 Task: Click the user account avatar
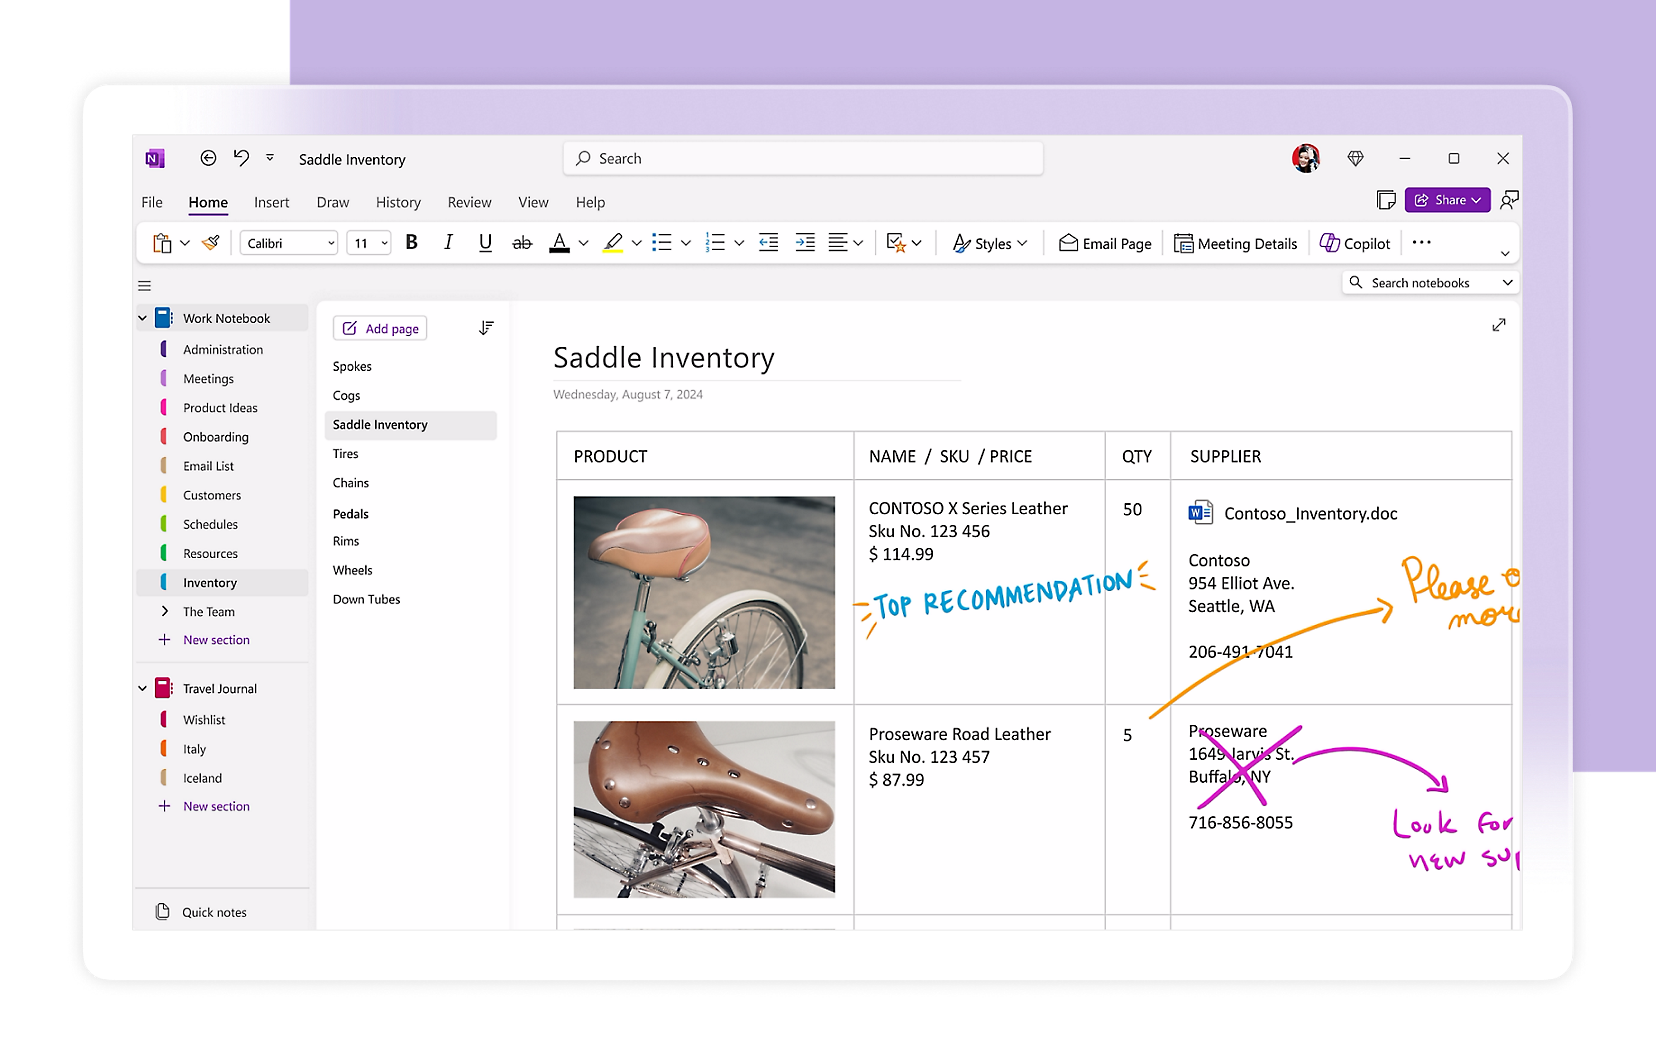[1306, 158]
